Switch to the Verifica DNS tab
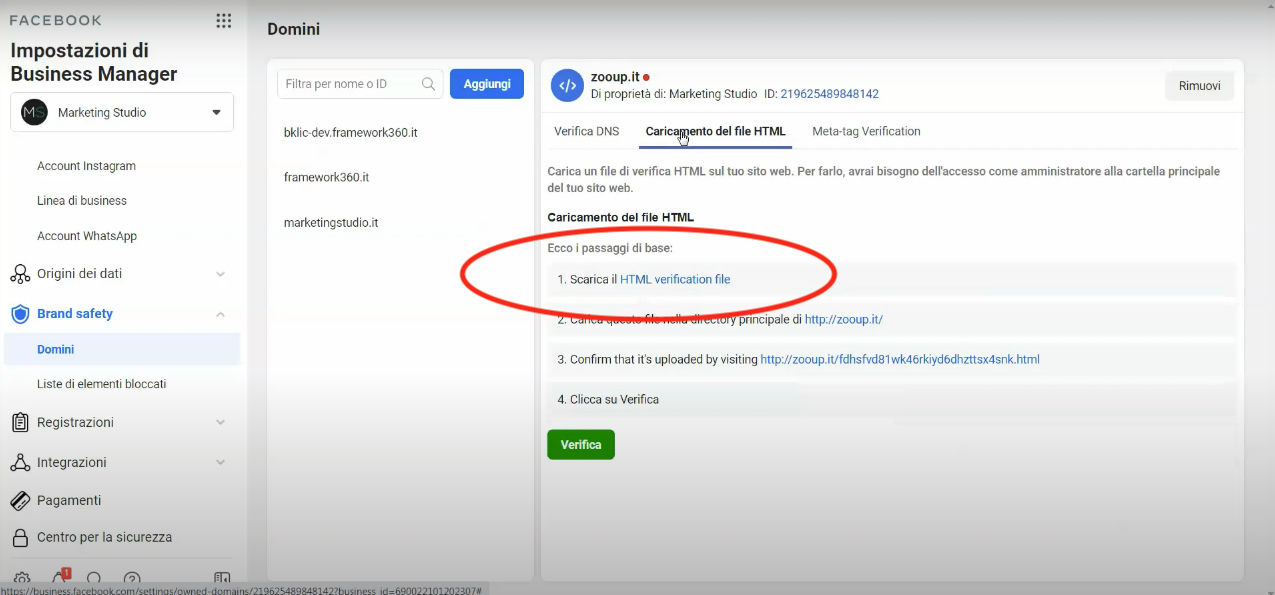The image size is (1275, 595). coord(587,131)
